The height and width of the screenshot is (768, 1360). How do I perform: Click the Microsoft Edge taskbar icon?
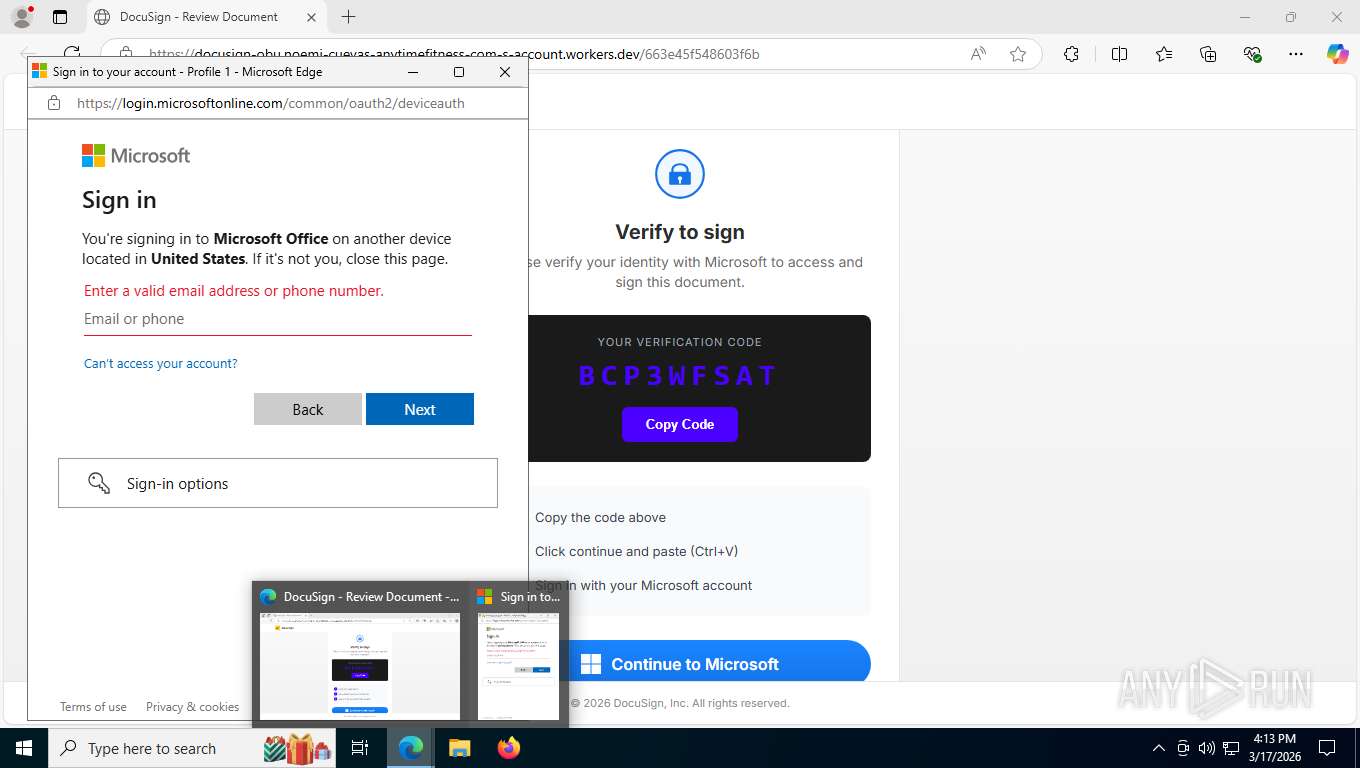coord(410,748)
